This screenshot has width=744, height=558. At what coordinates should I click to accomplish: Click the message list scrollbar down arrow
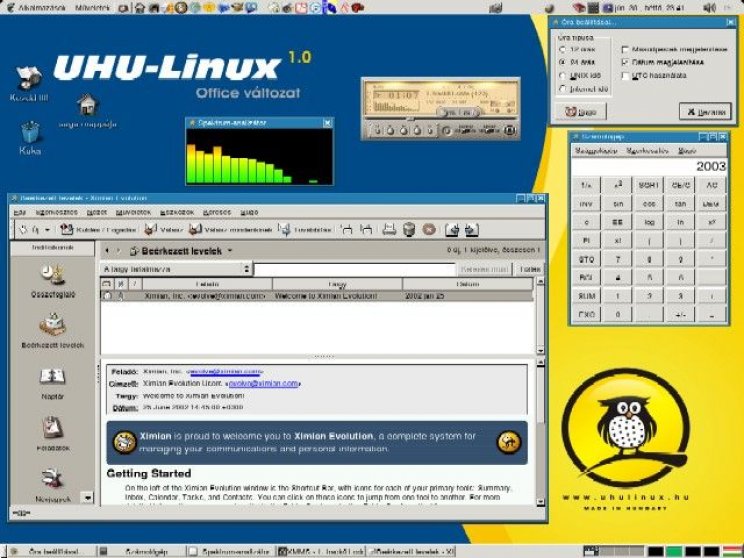[x=540, y=350]
